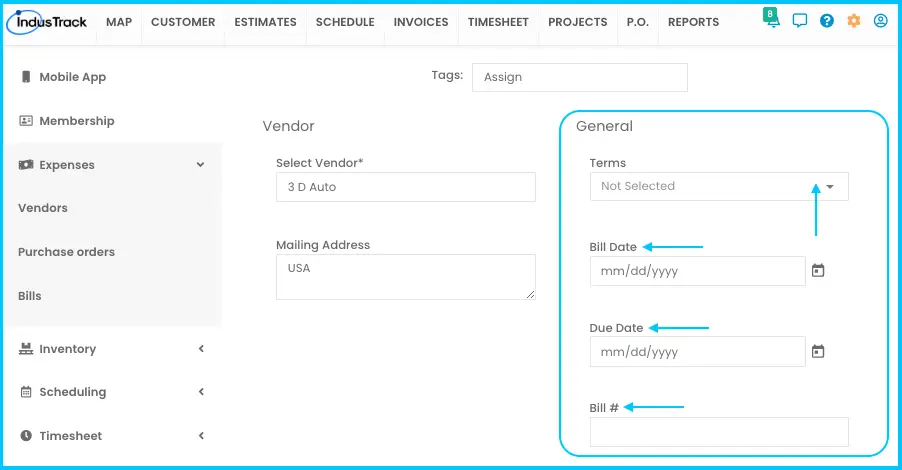Open the ESTIMATES menu tab

tap(265, 22)
